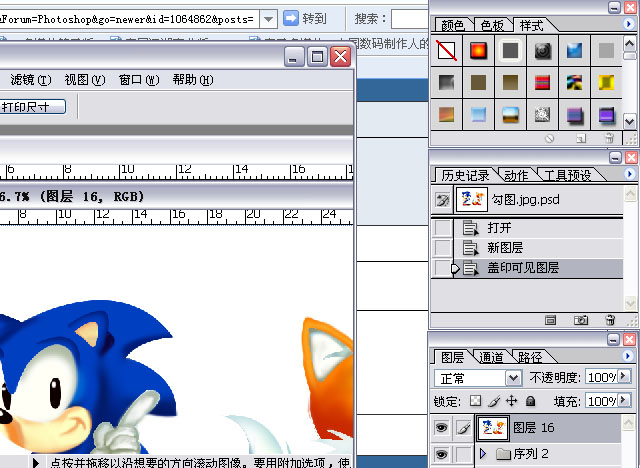Apply the light blue square style swatch
The width and height of the screenshot is (640, 468).
coord(478,115)
